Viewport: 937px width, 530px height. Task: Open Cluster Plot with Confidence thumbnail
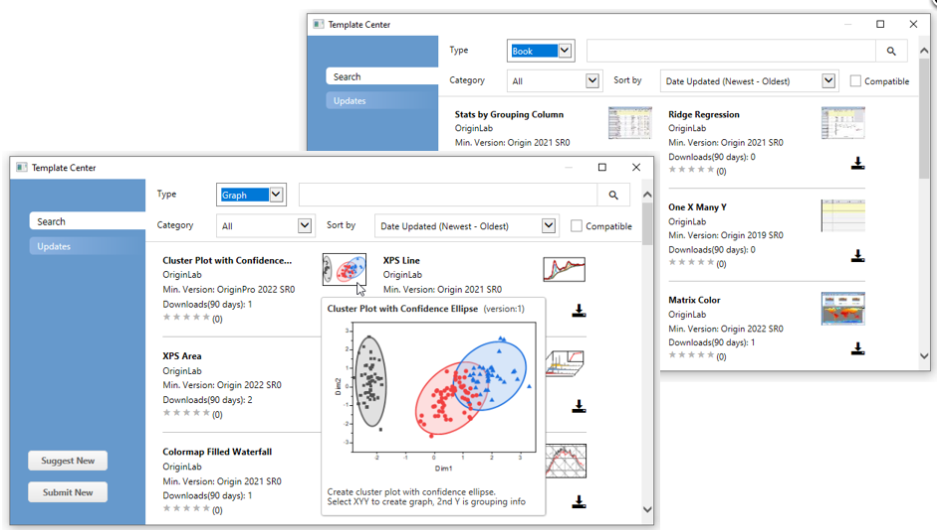(344, 269)
